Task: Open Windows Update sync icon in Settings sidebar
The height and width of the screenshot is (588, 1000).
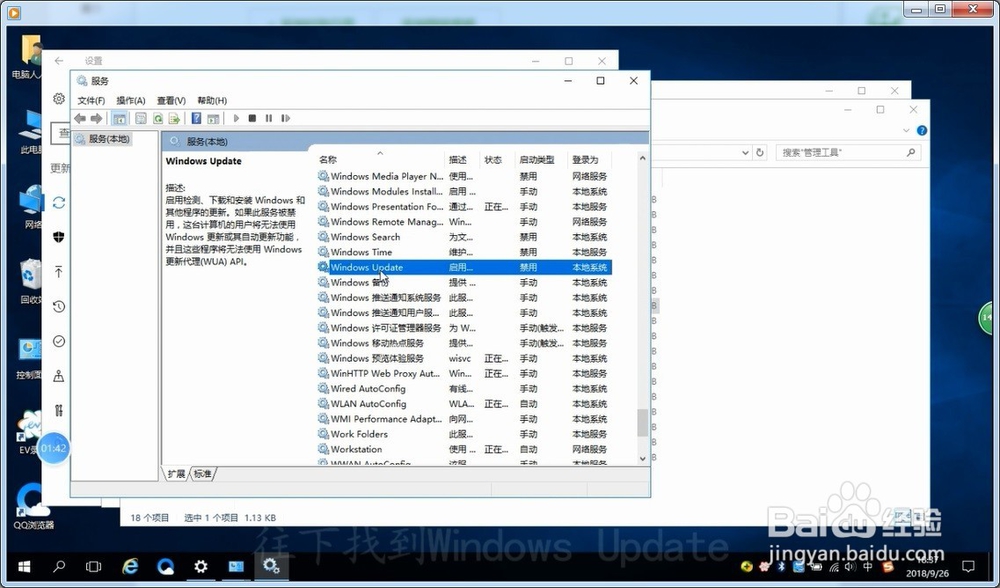Action: pyautogui.click(x=59, y=203)
